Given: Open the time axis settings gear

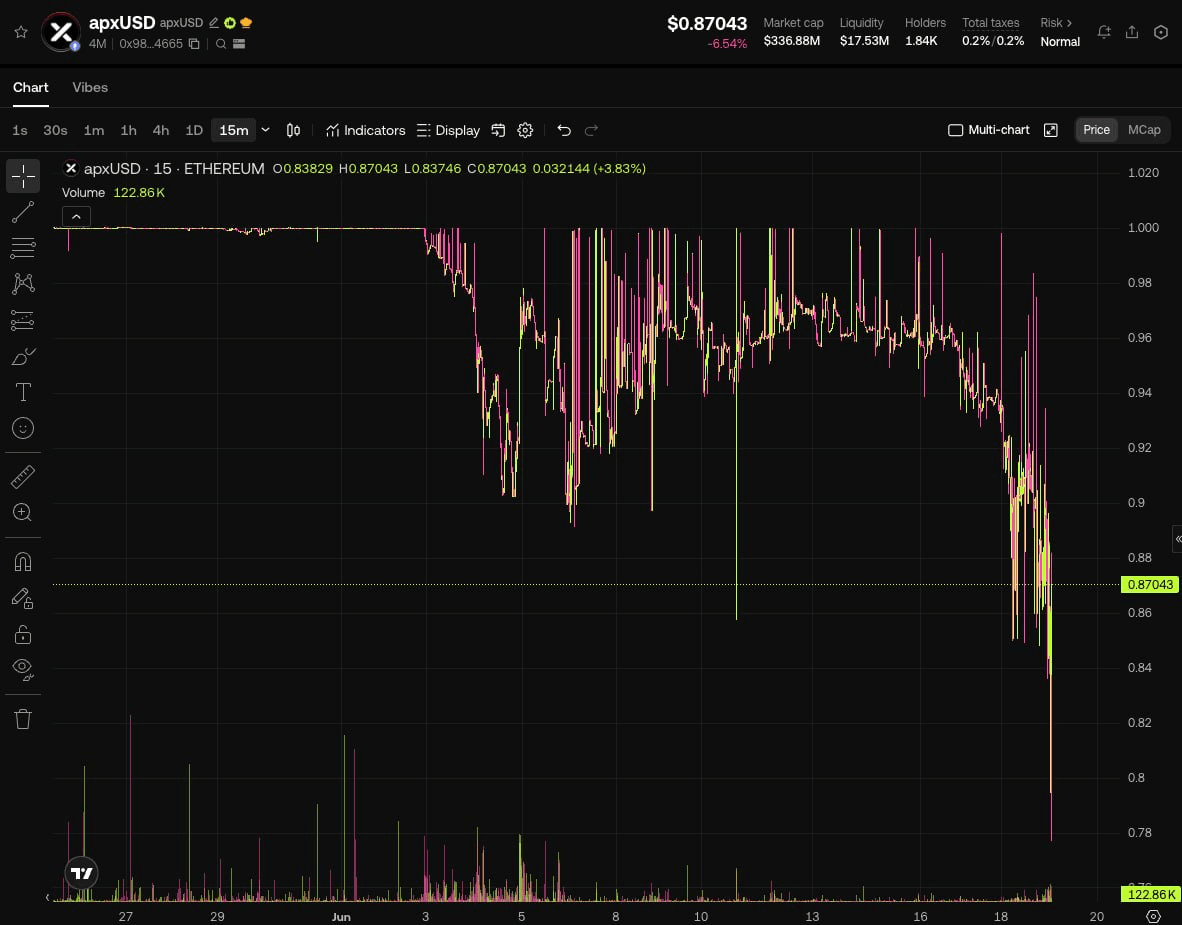Looking at the screenshot, I should [x=1153, y=916].
